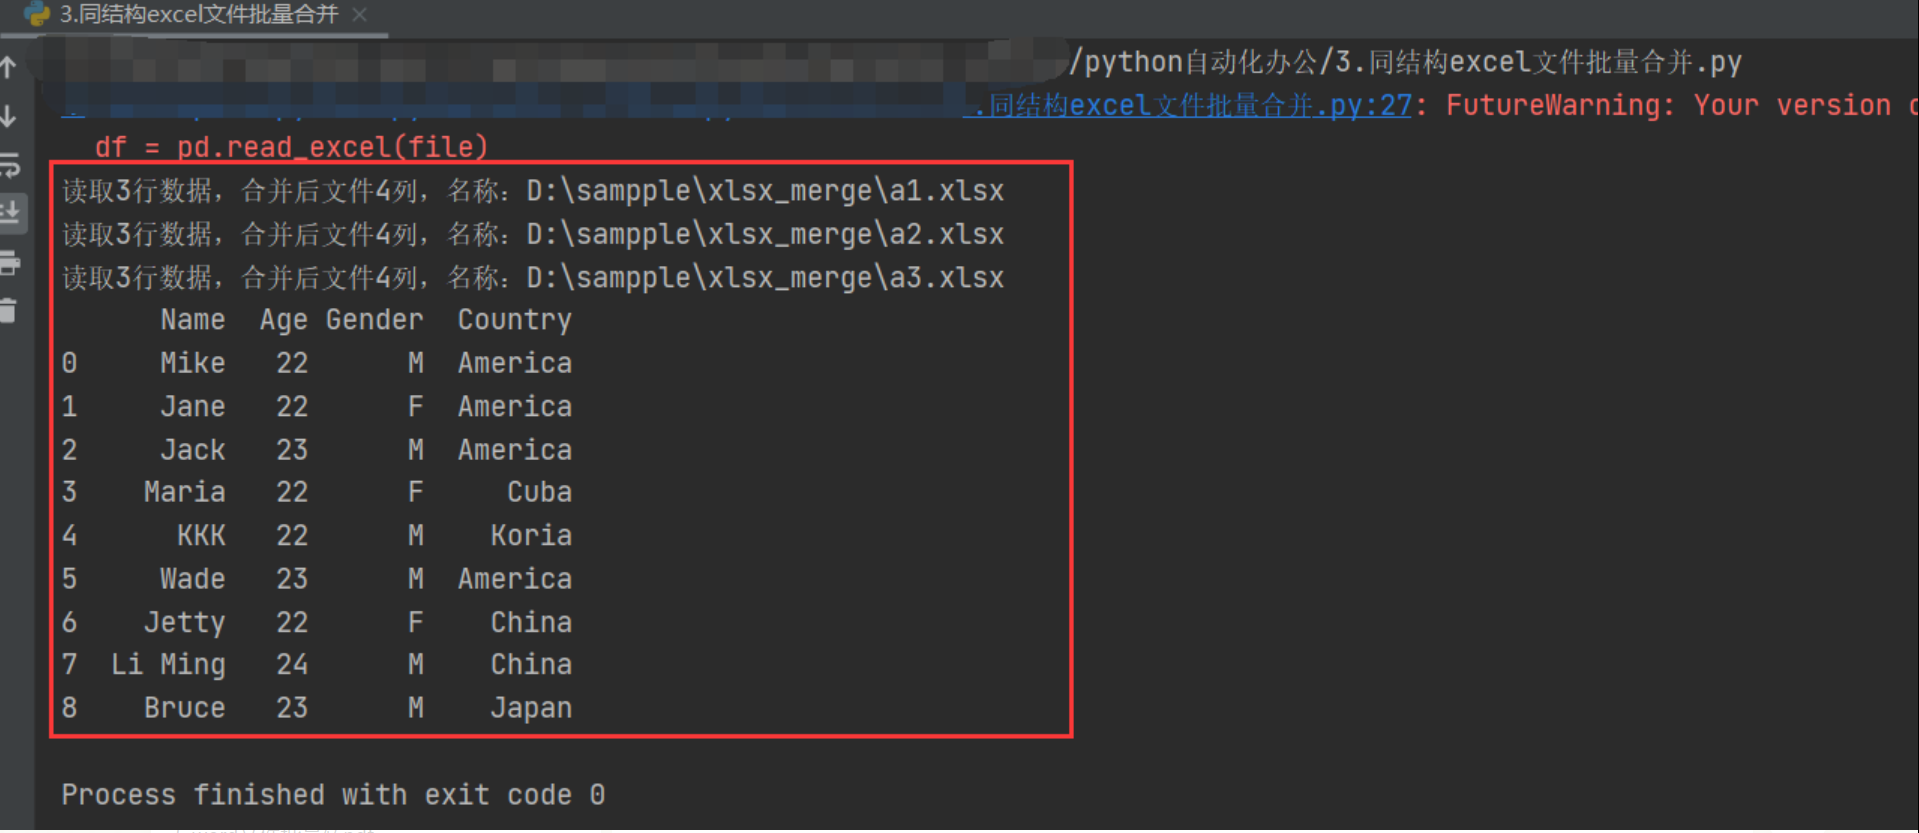Click the Process finished with exit code 0 text

[x=332, y=794]
